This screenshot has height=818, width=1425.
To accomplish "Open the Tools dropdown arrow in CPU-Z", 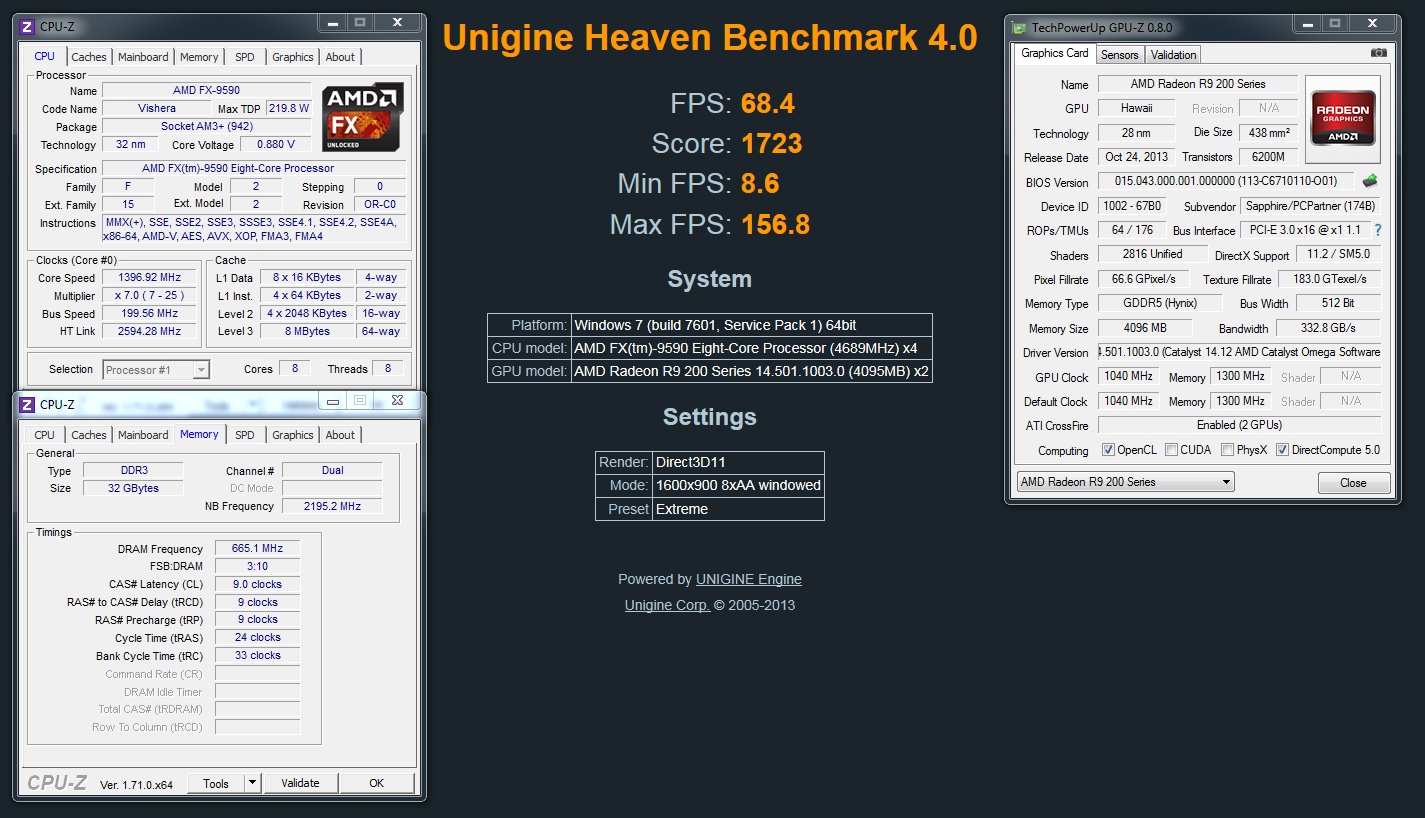I will [x=252, y=783].
